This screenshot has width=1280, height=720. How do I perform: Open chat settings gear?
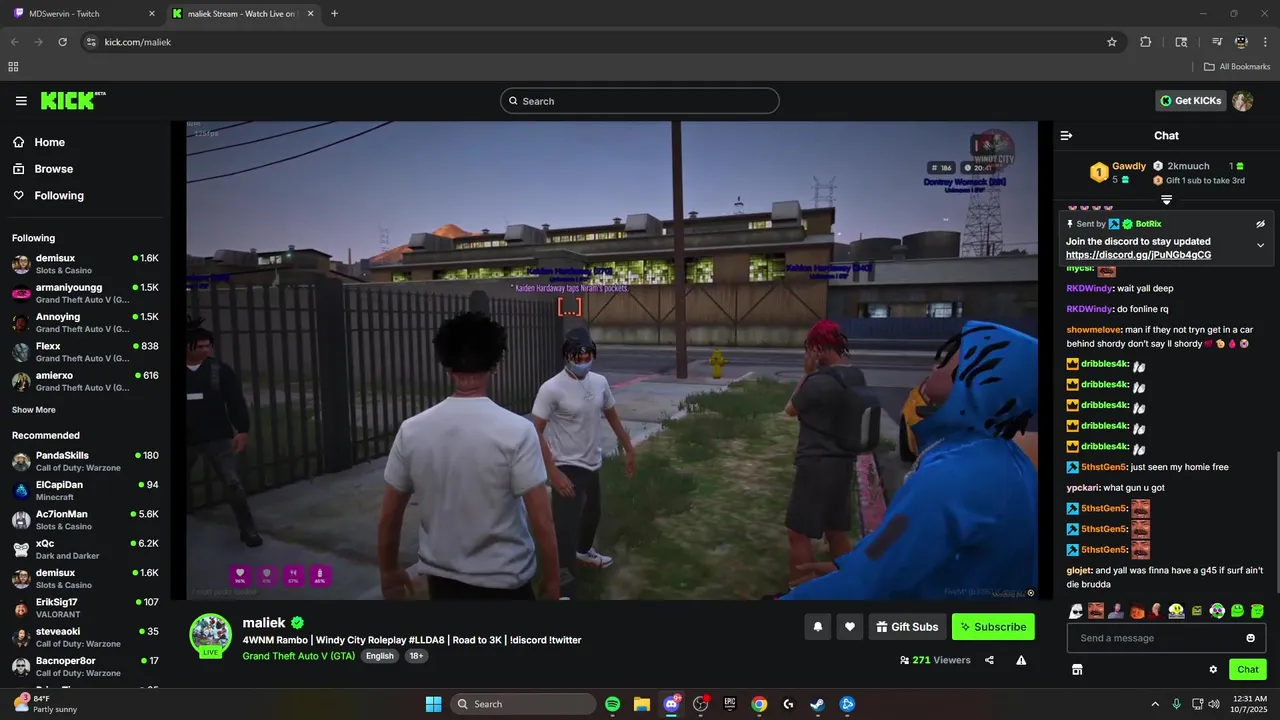click(1213, 670)
